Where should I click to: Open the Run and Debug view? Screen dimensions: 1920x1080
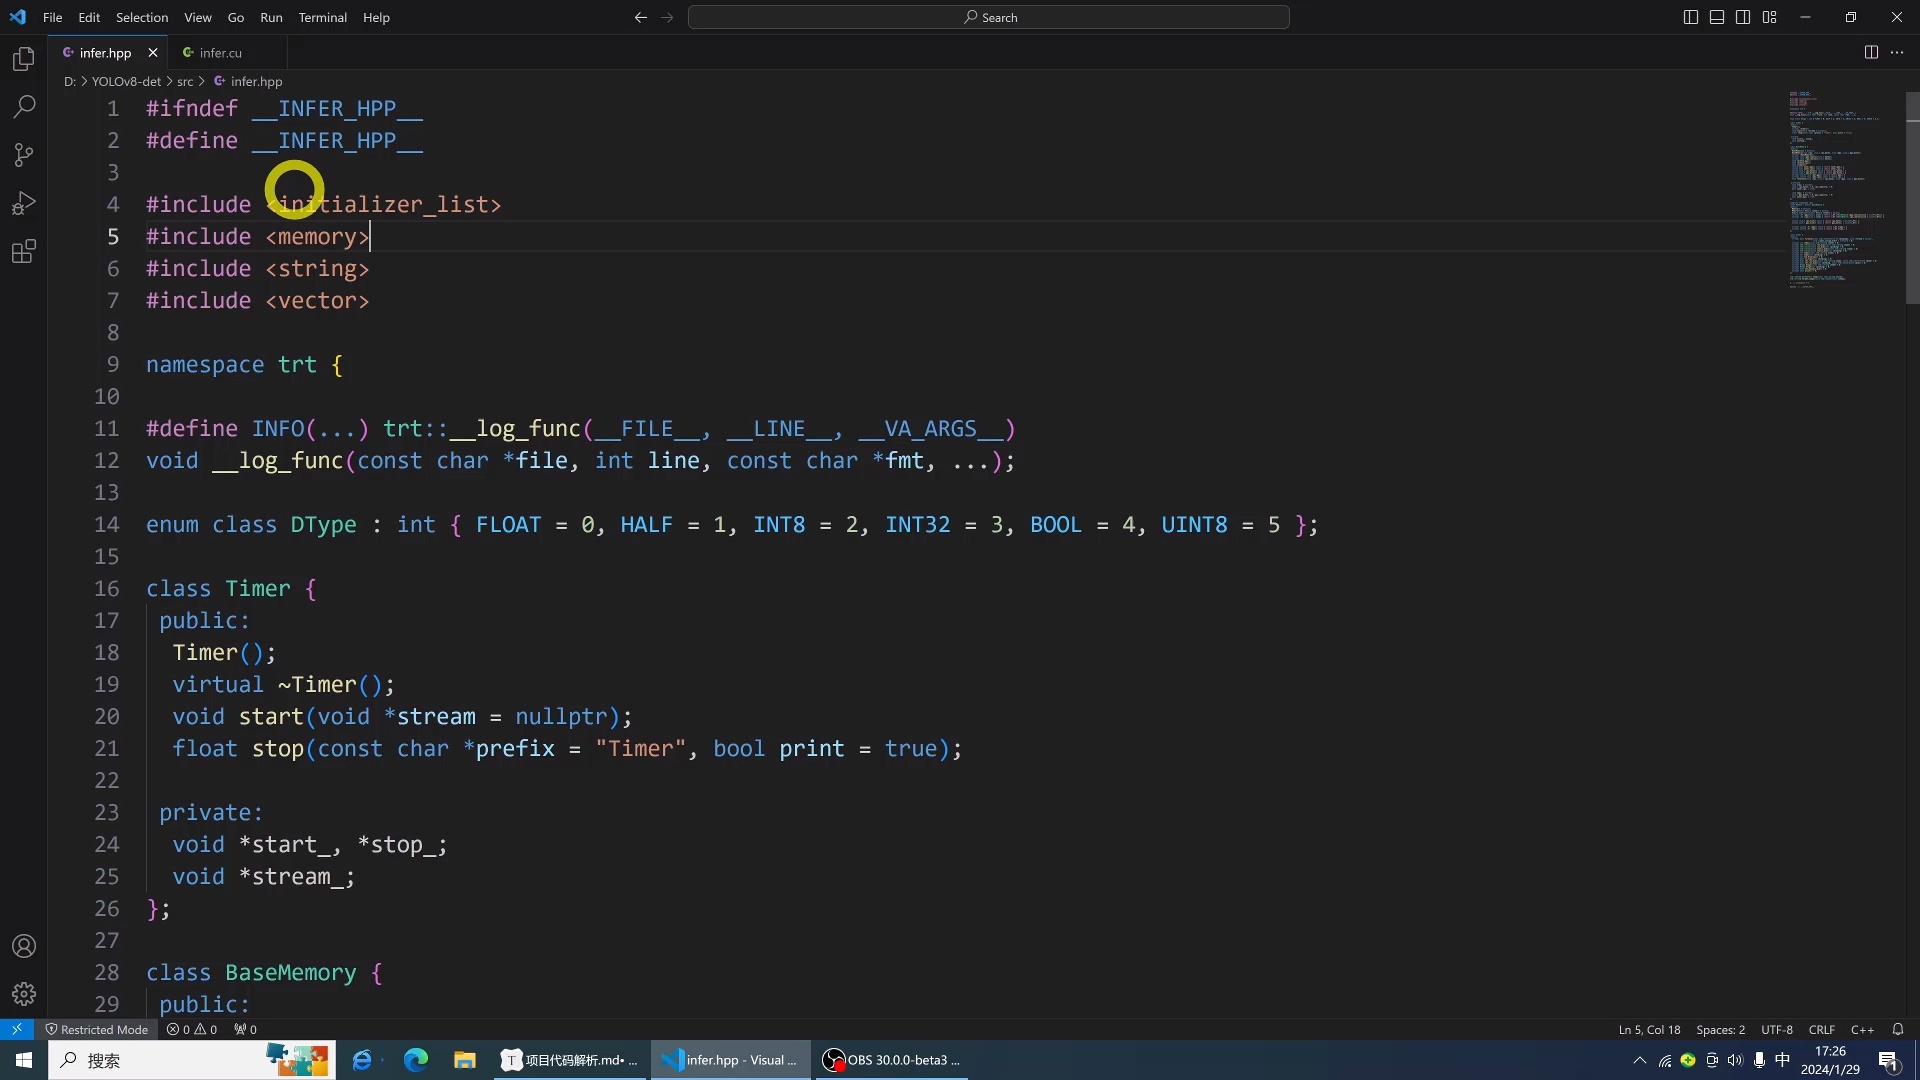click(x=24, y=203)
